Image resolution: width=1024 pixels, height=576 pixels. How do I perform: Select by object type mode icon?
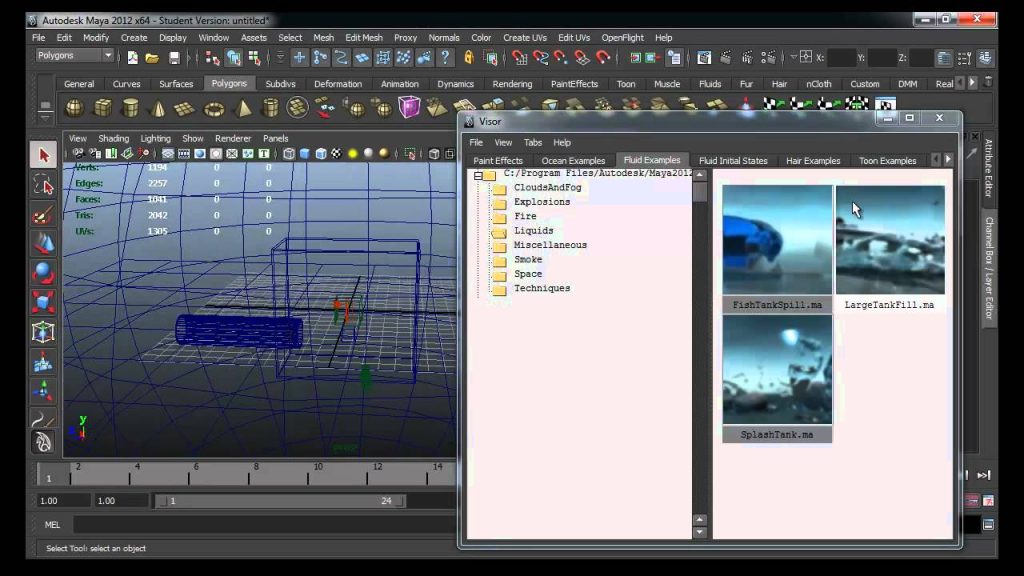point(233,57)
